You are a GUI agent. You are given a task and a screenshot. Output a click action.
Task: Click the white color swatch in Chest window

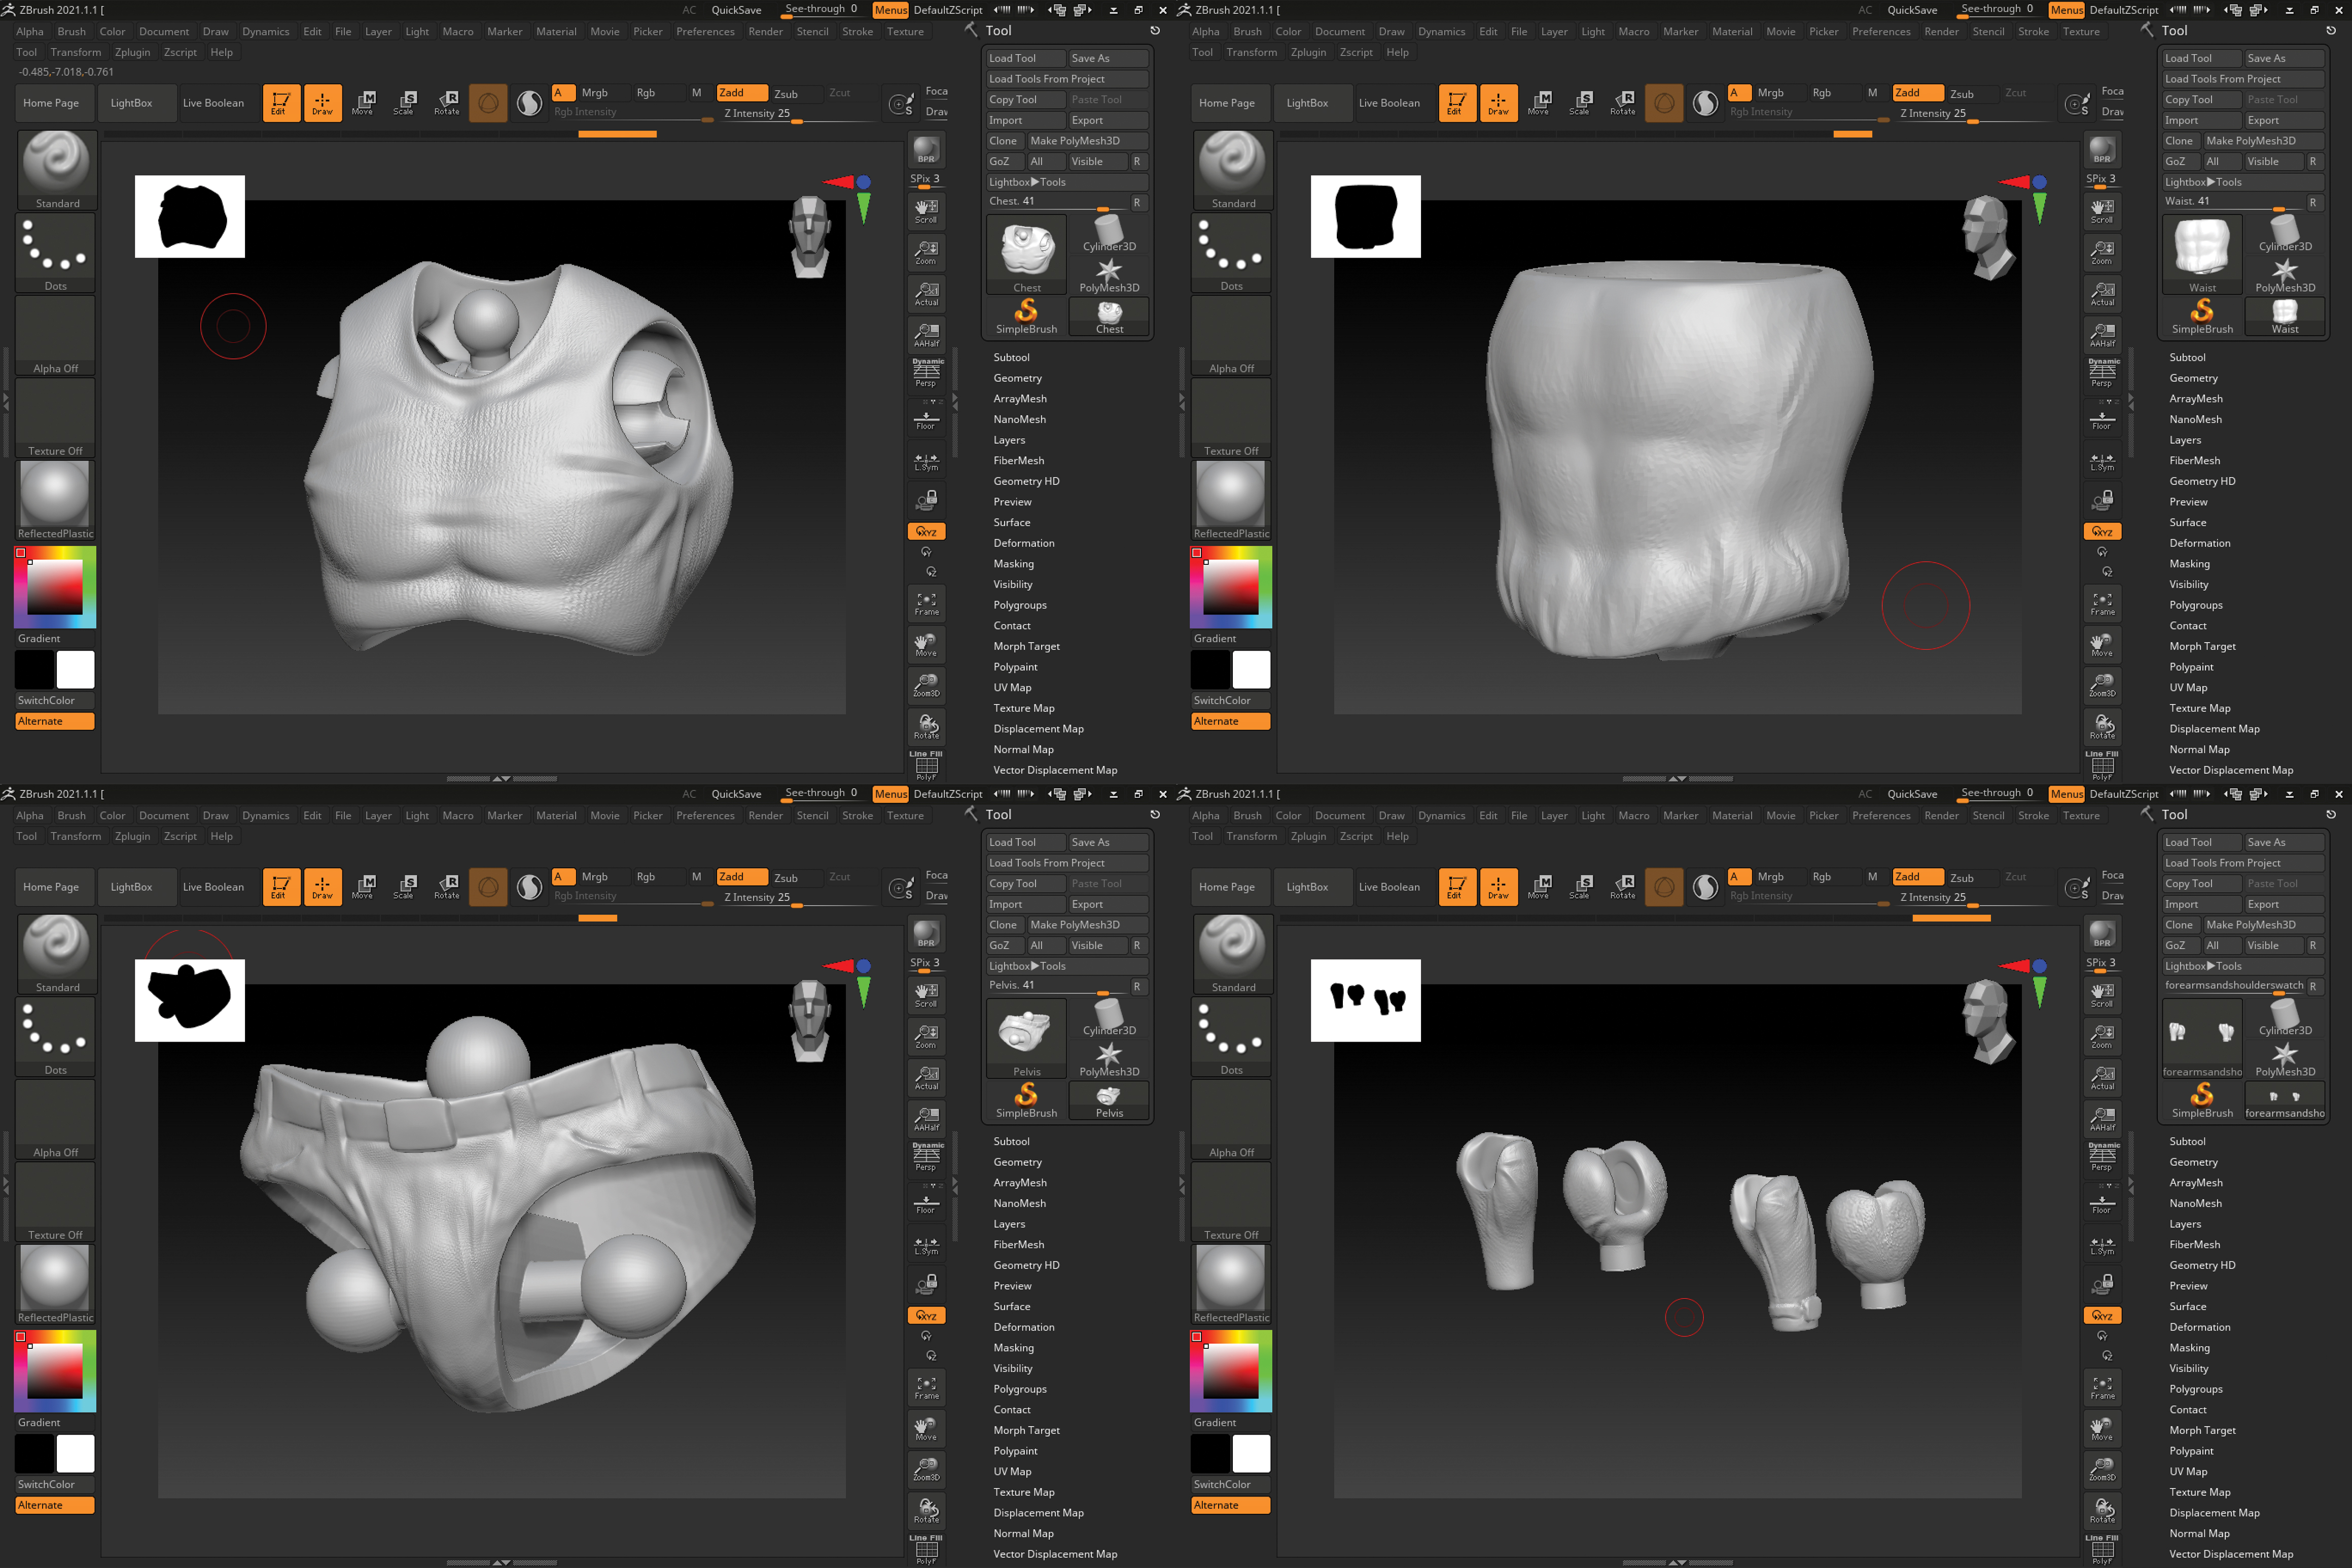point(75,669)
